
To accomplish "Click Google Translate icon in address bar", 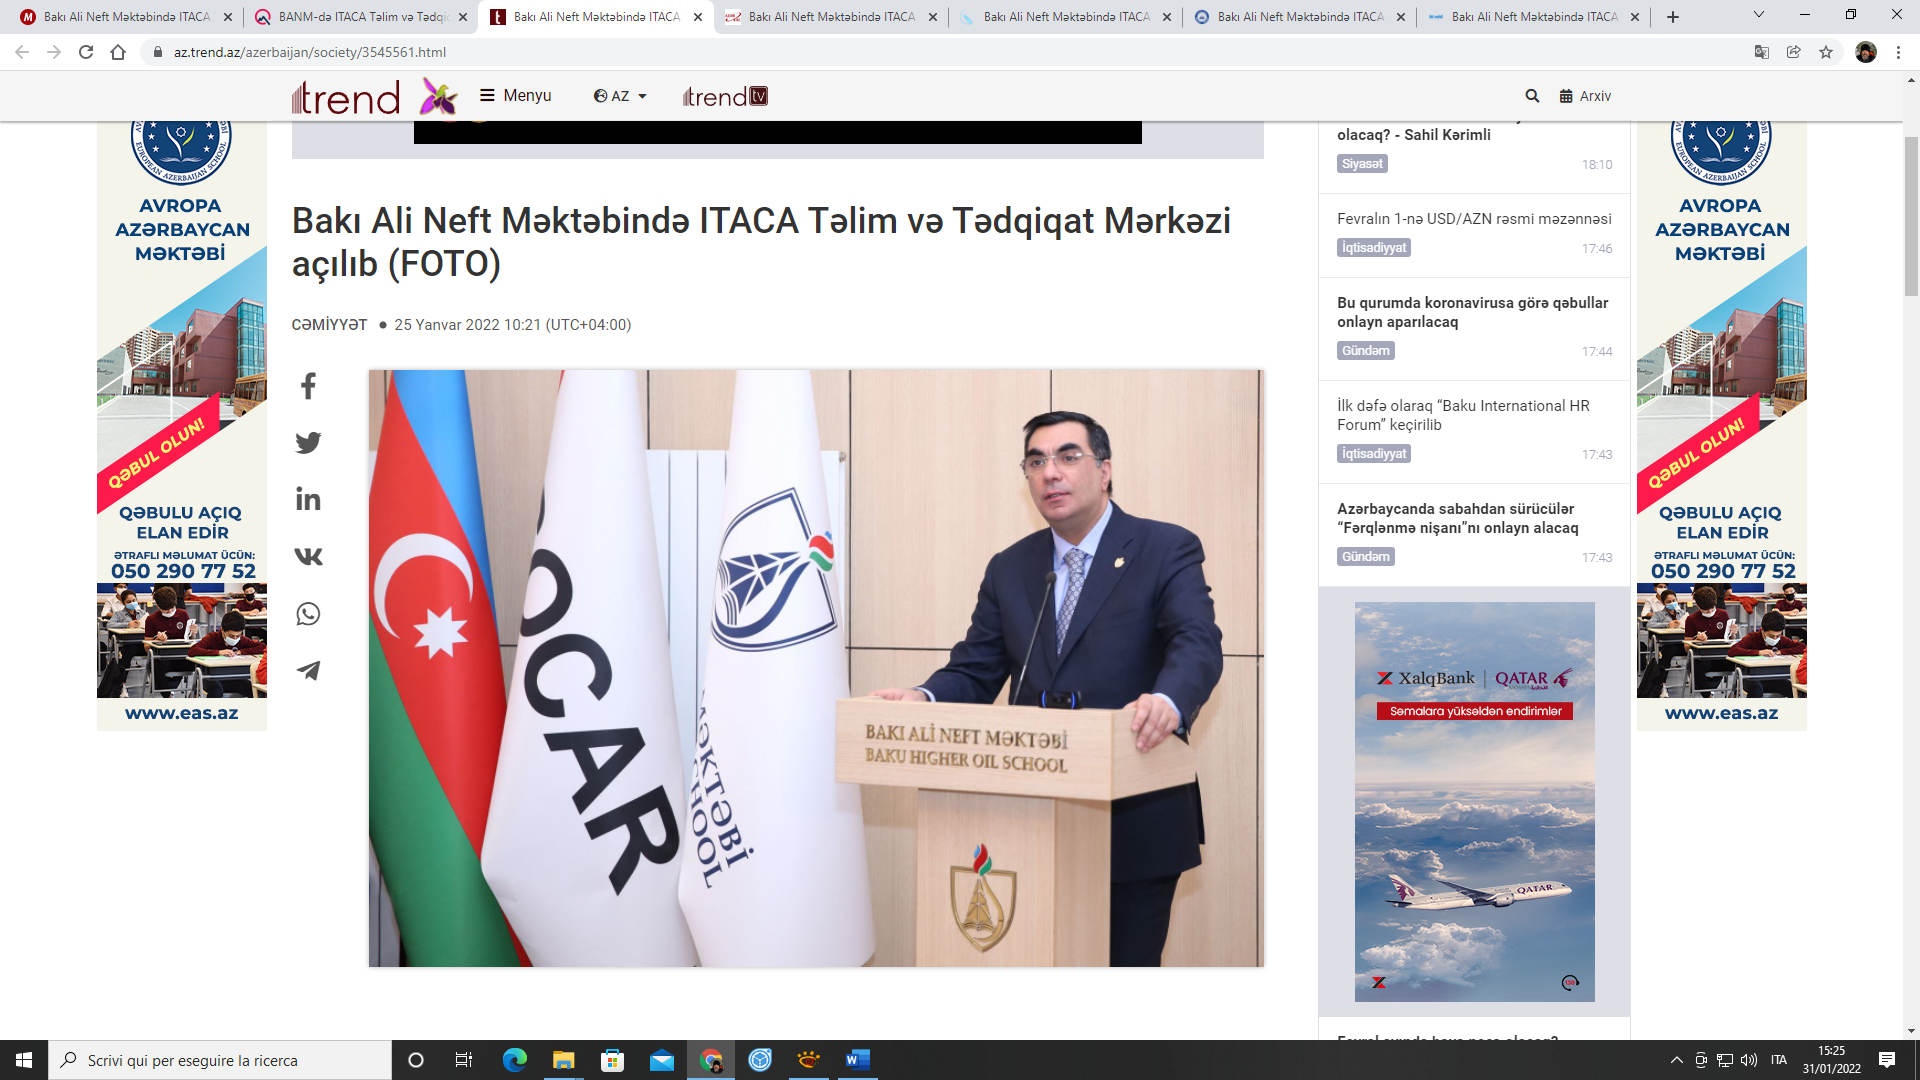I will tap(1762, 52).
